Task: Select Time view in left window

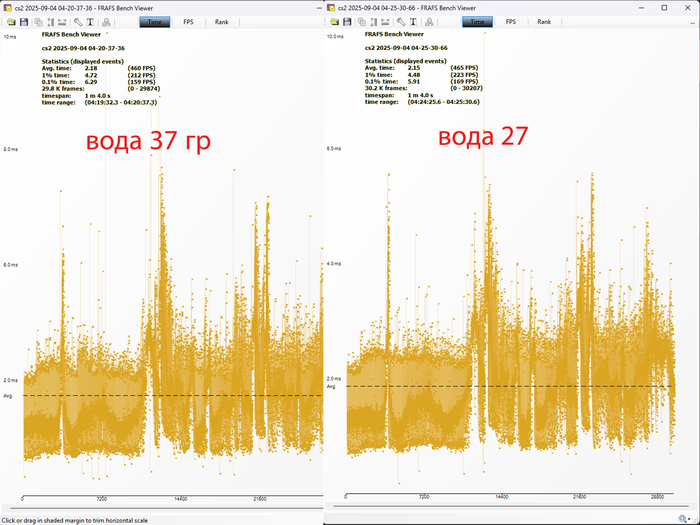Action: [x=155, y=21]
